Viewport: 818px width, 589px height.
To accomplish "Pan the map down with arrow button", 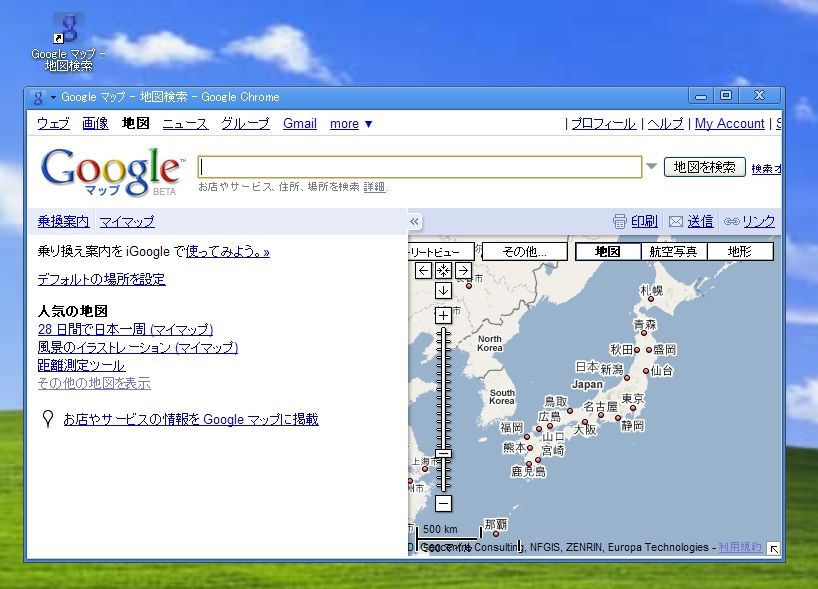I will pos(443,291).
